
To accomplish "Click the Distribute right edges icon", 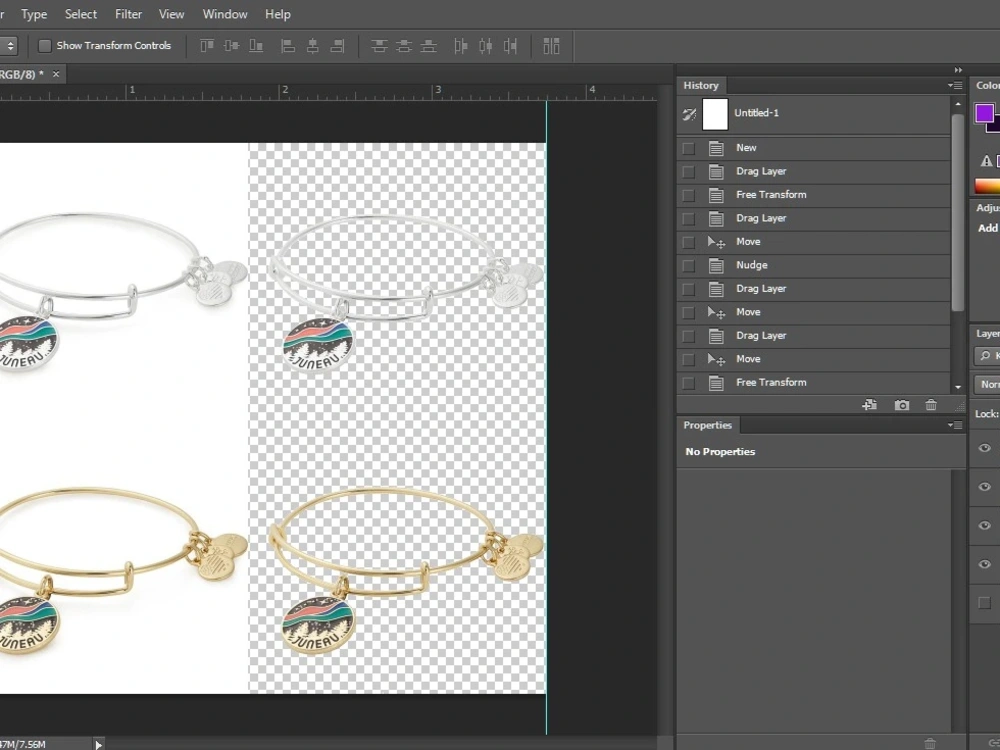I will 510,46.
